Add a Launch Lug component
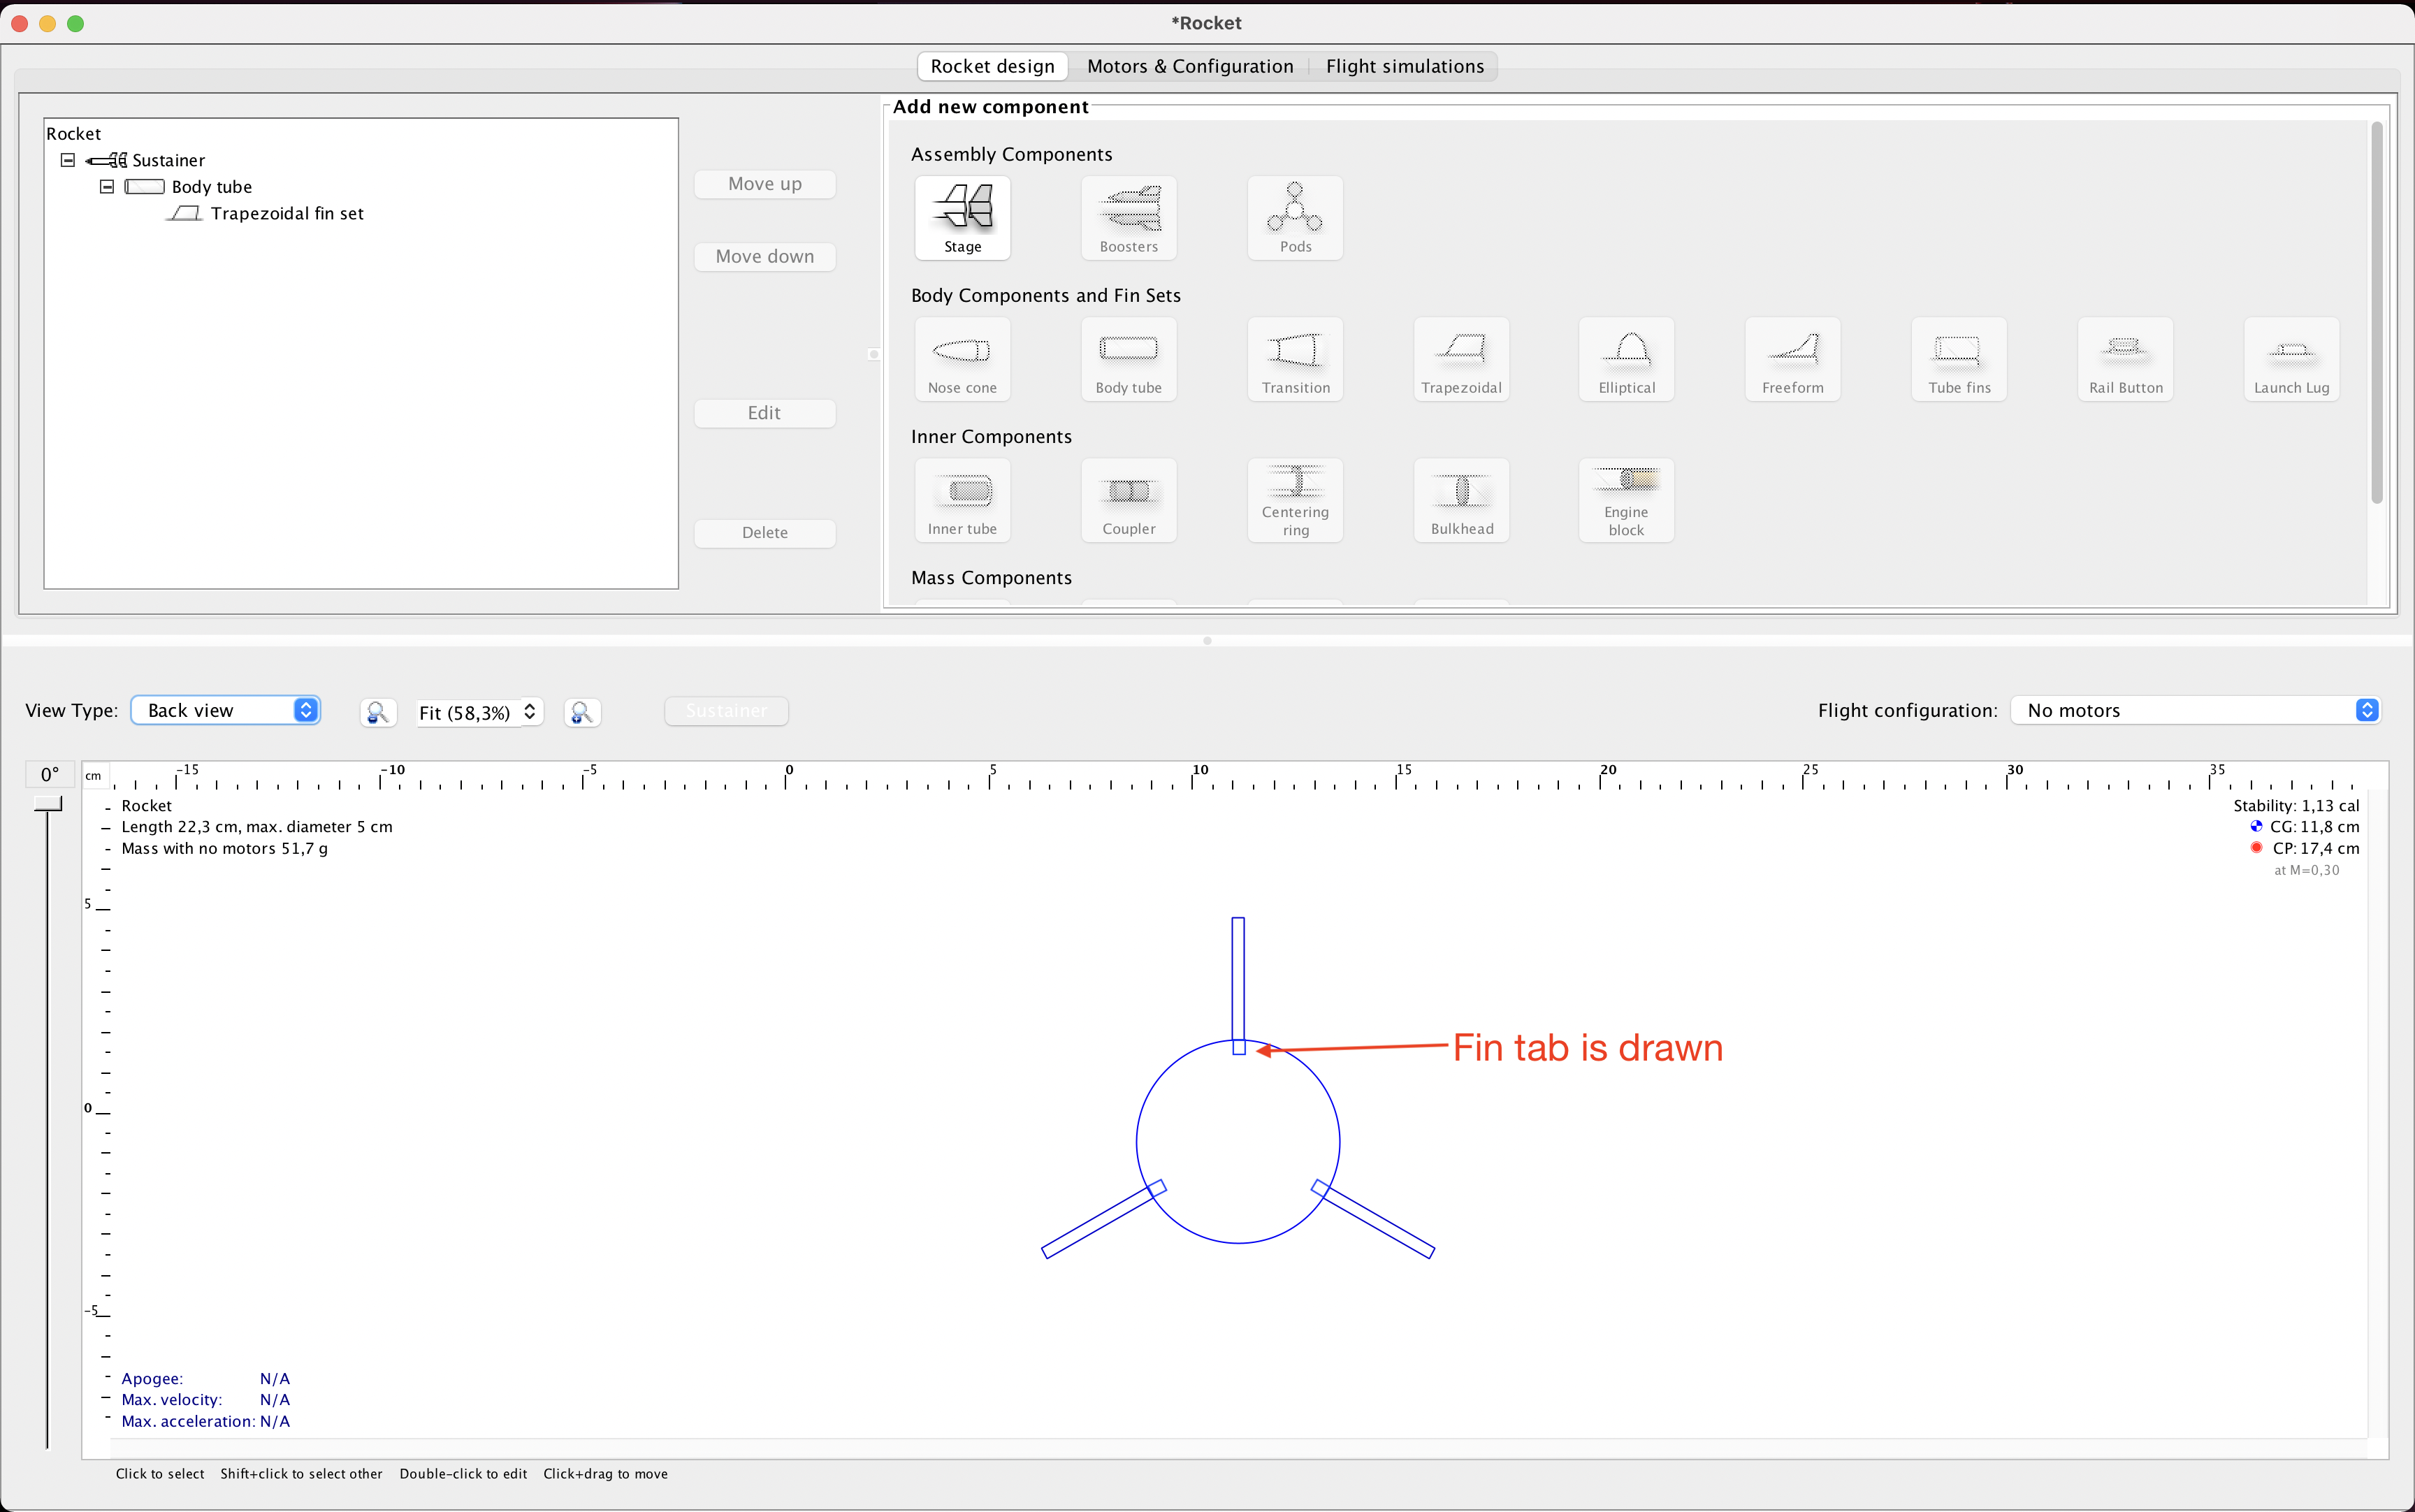Viewport: 2415px width, 1512px height. tap(2291, 359)
